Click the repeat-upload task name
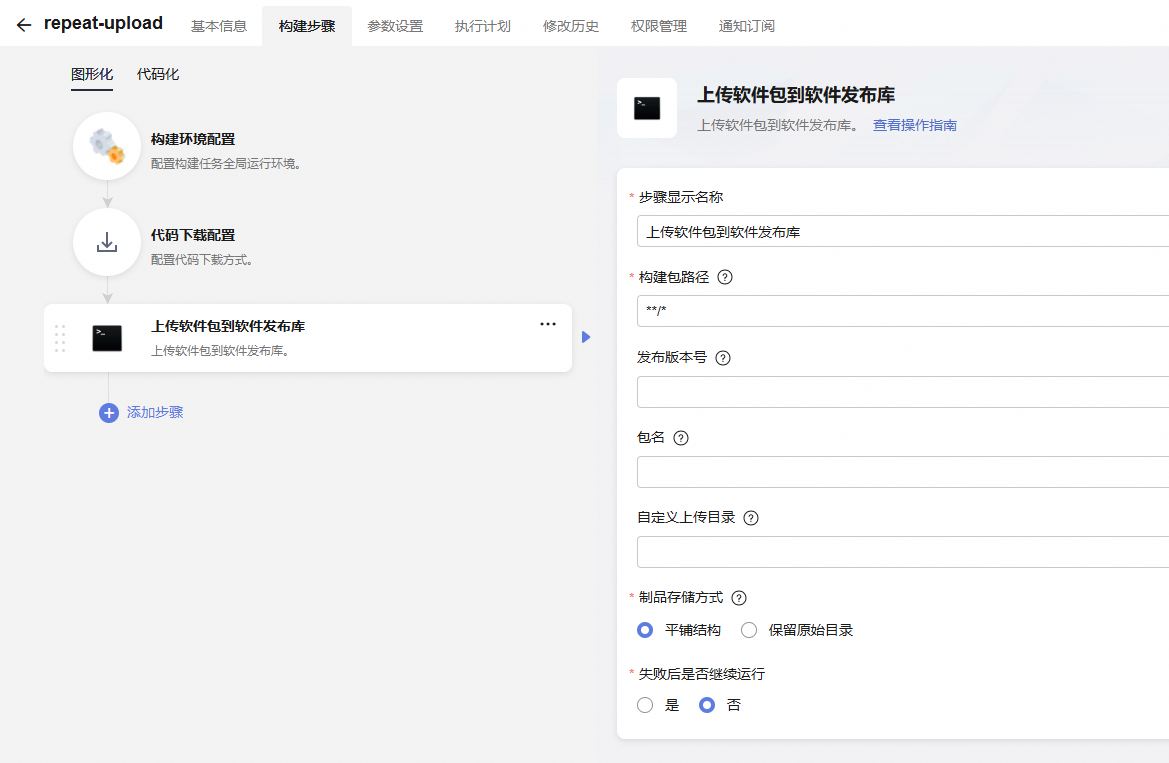1169x763 pixels. (x=104, y=23)
